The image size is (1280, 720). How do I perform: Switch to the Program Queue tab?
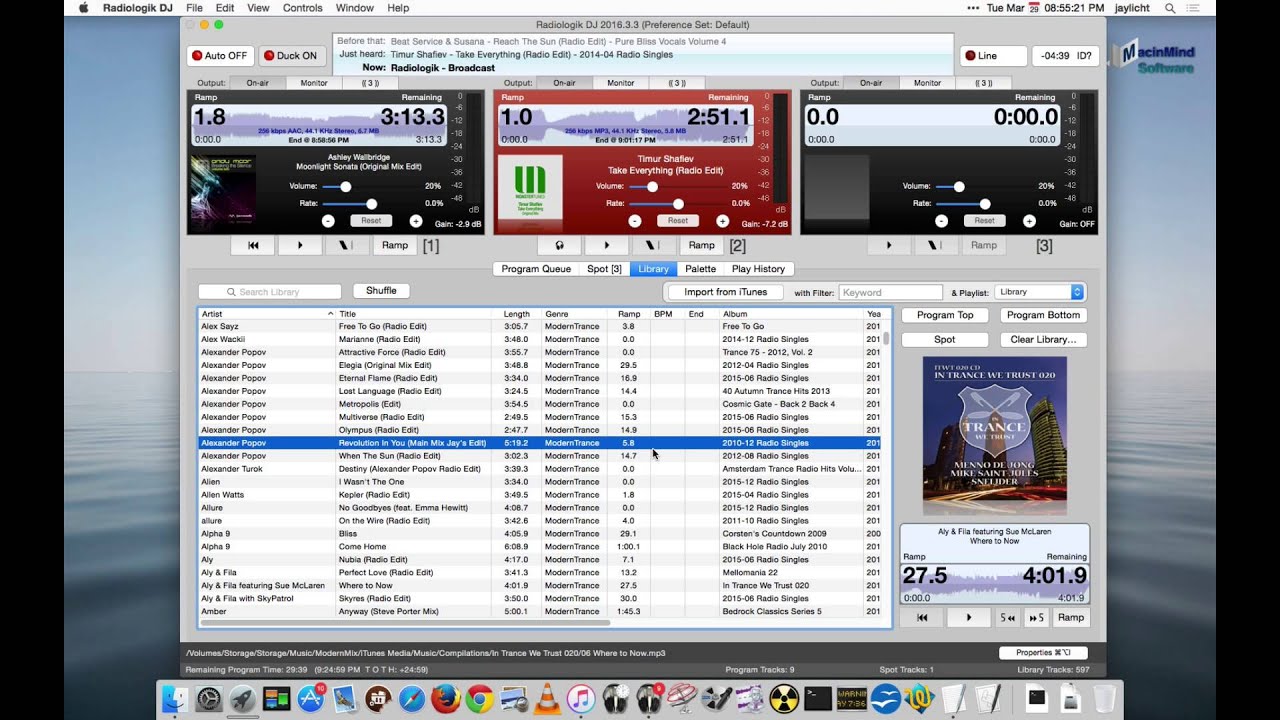pyautogui.click(x=536, y=269)
